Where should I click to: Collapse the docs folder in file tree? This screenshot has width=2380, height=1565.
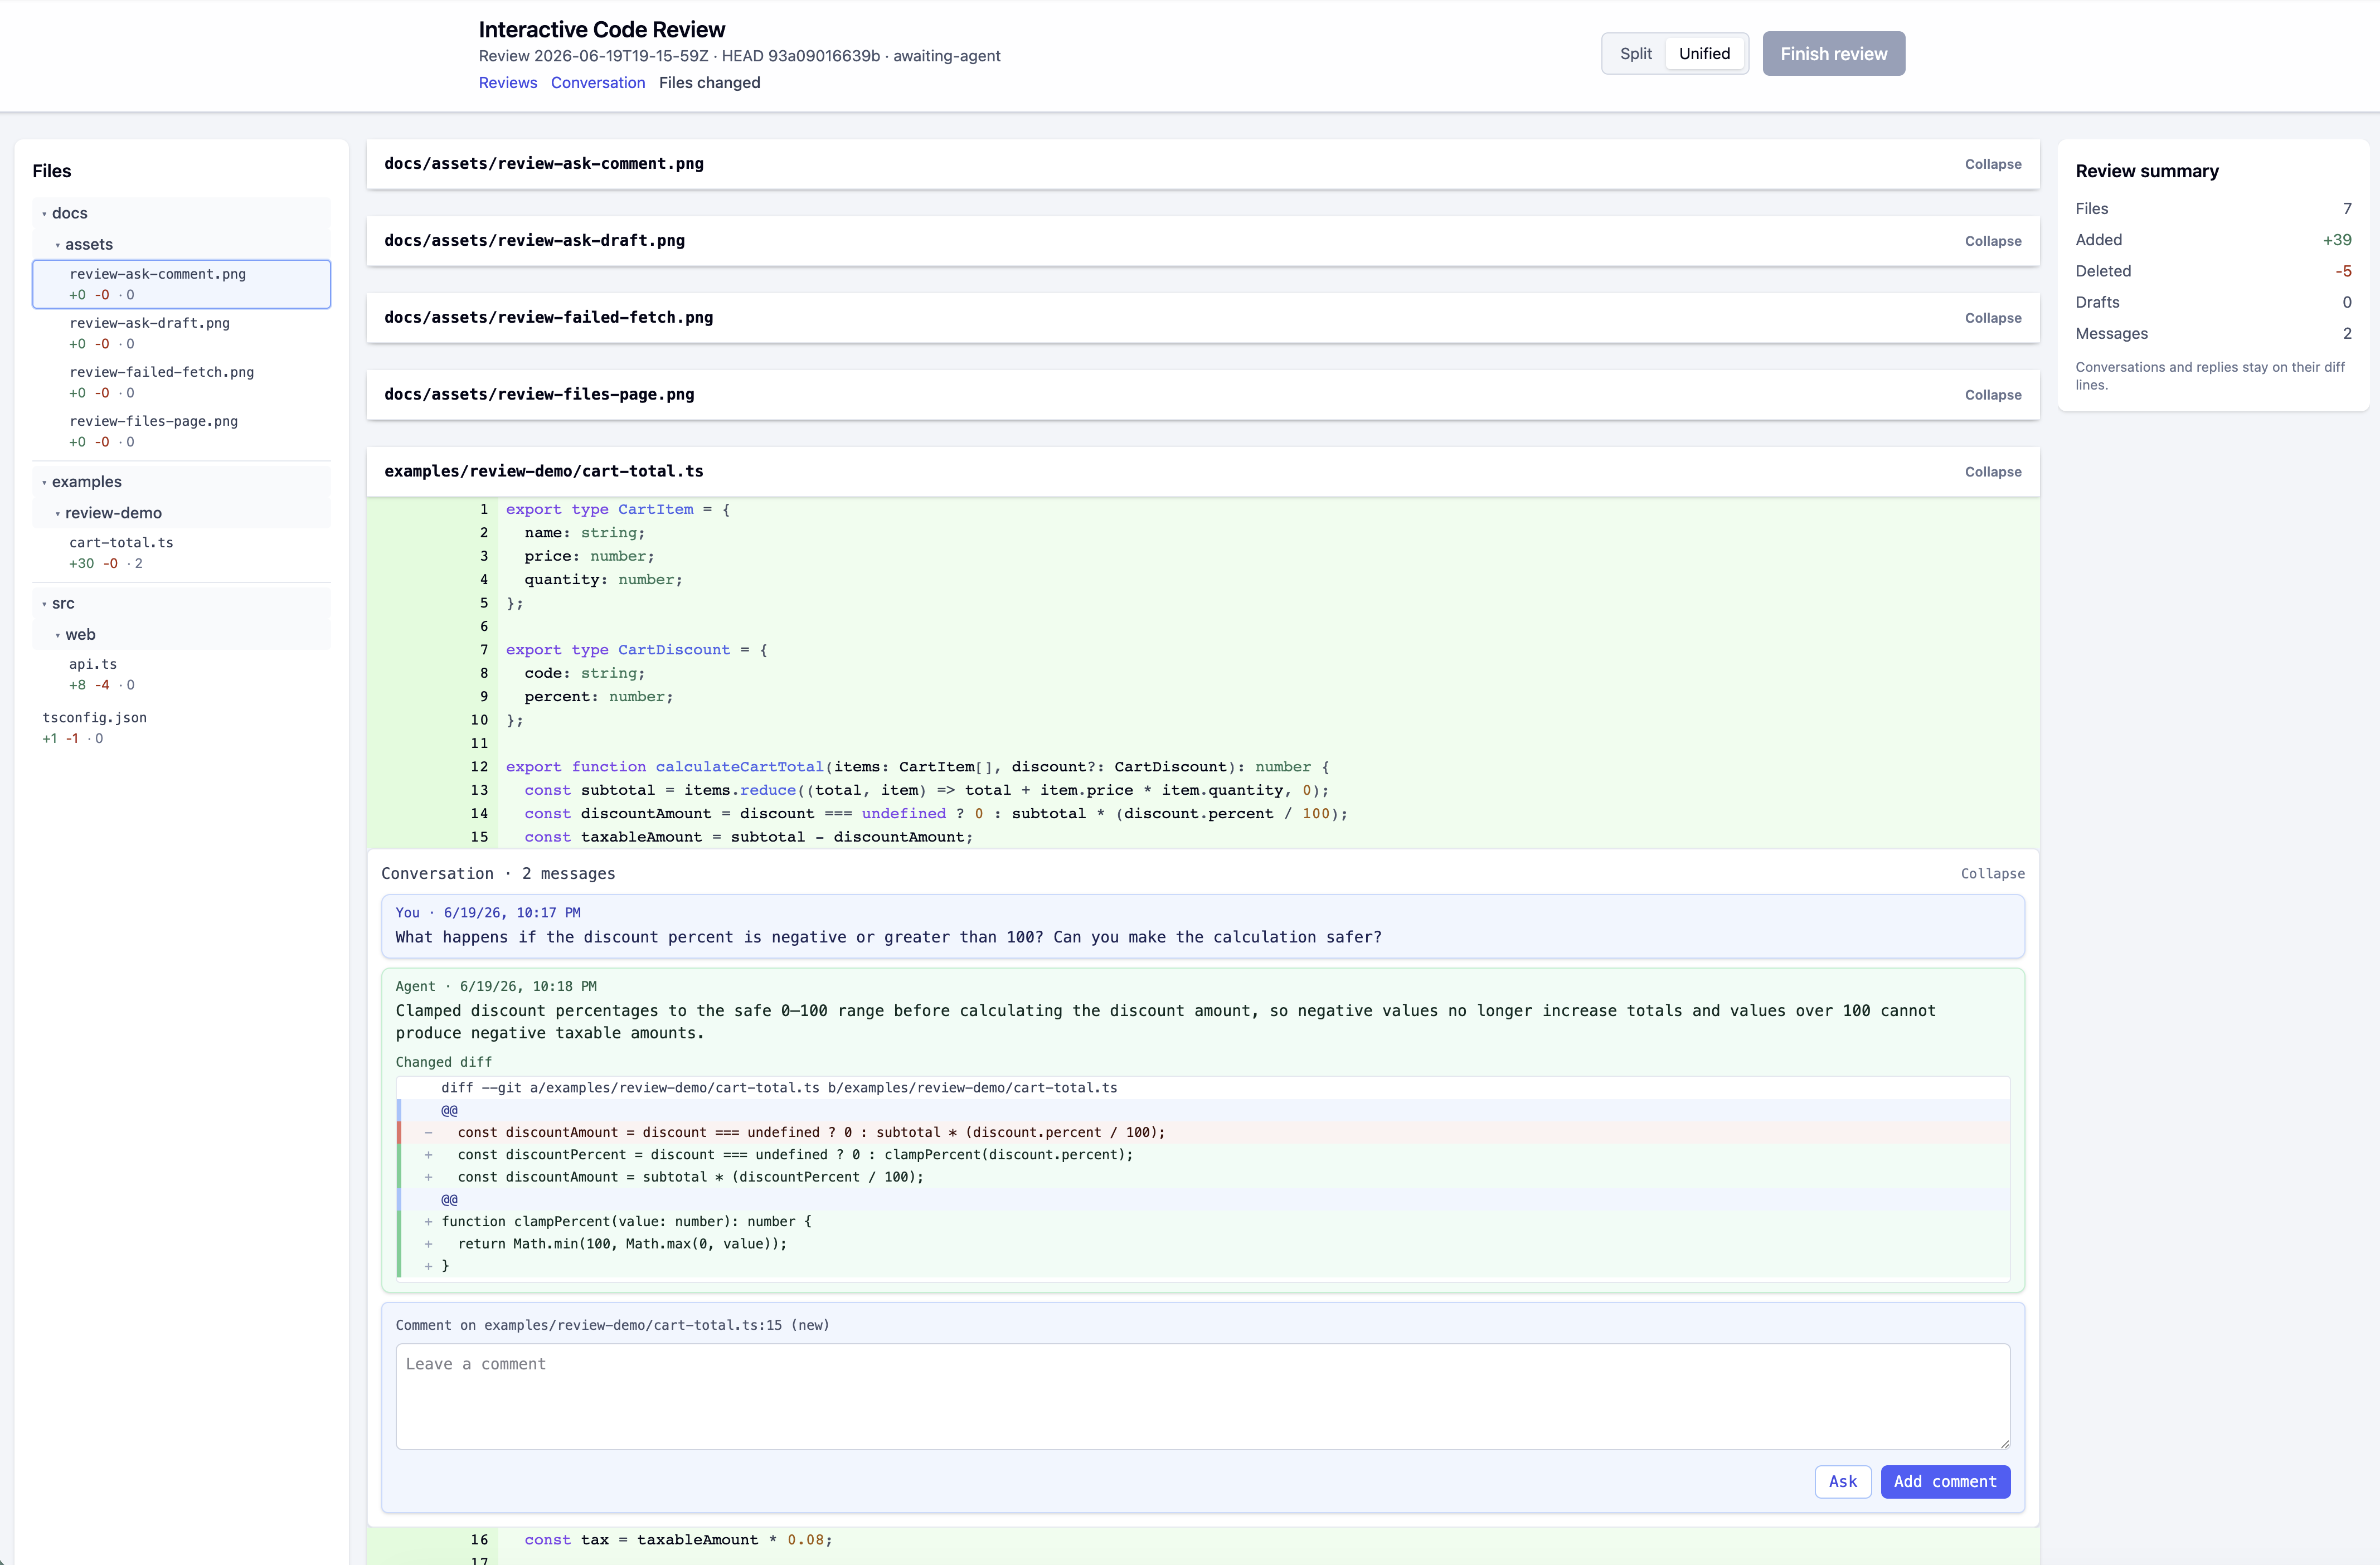pyautogui.click(x=181, y=213)
